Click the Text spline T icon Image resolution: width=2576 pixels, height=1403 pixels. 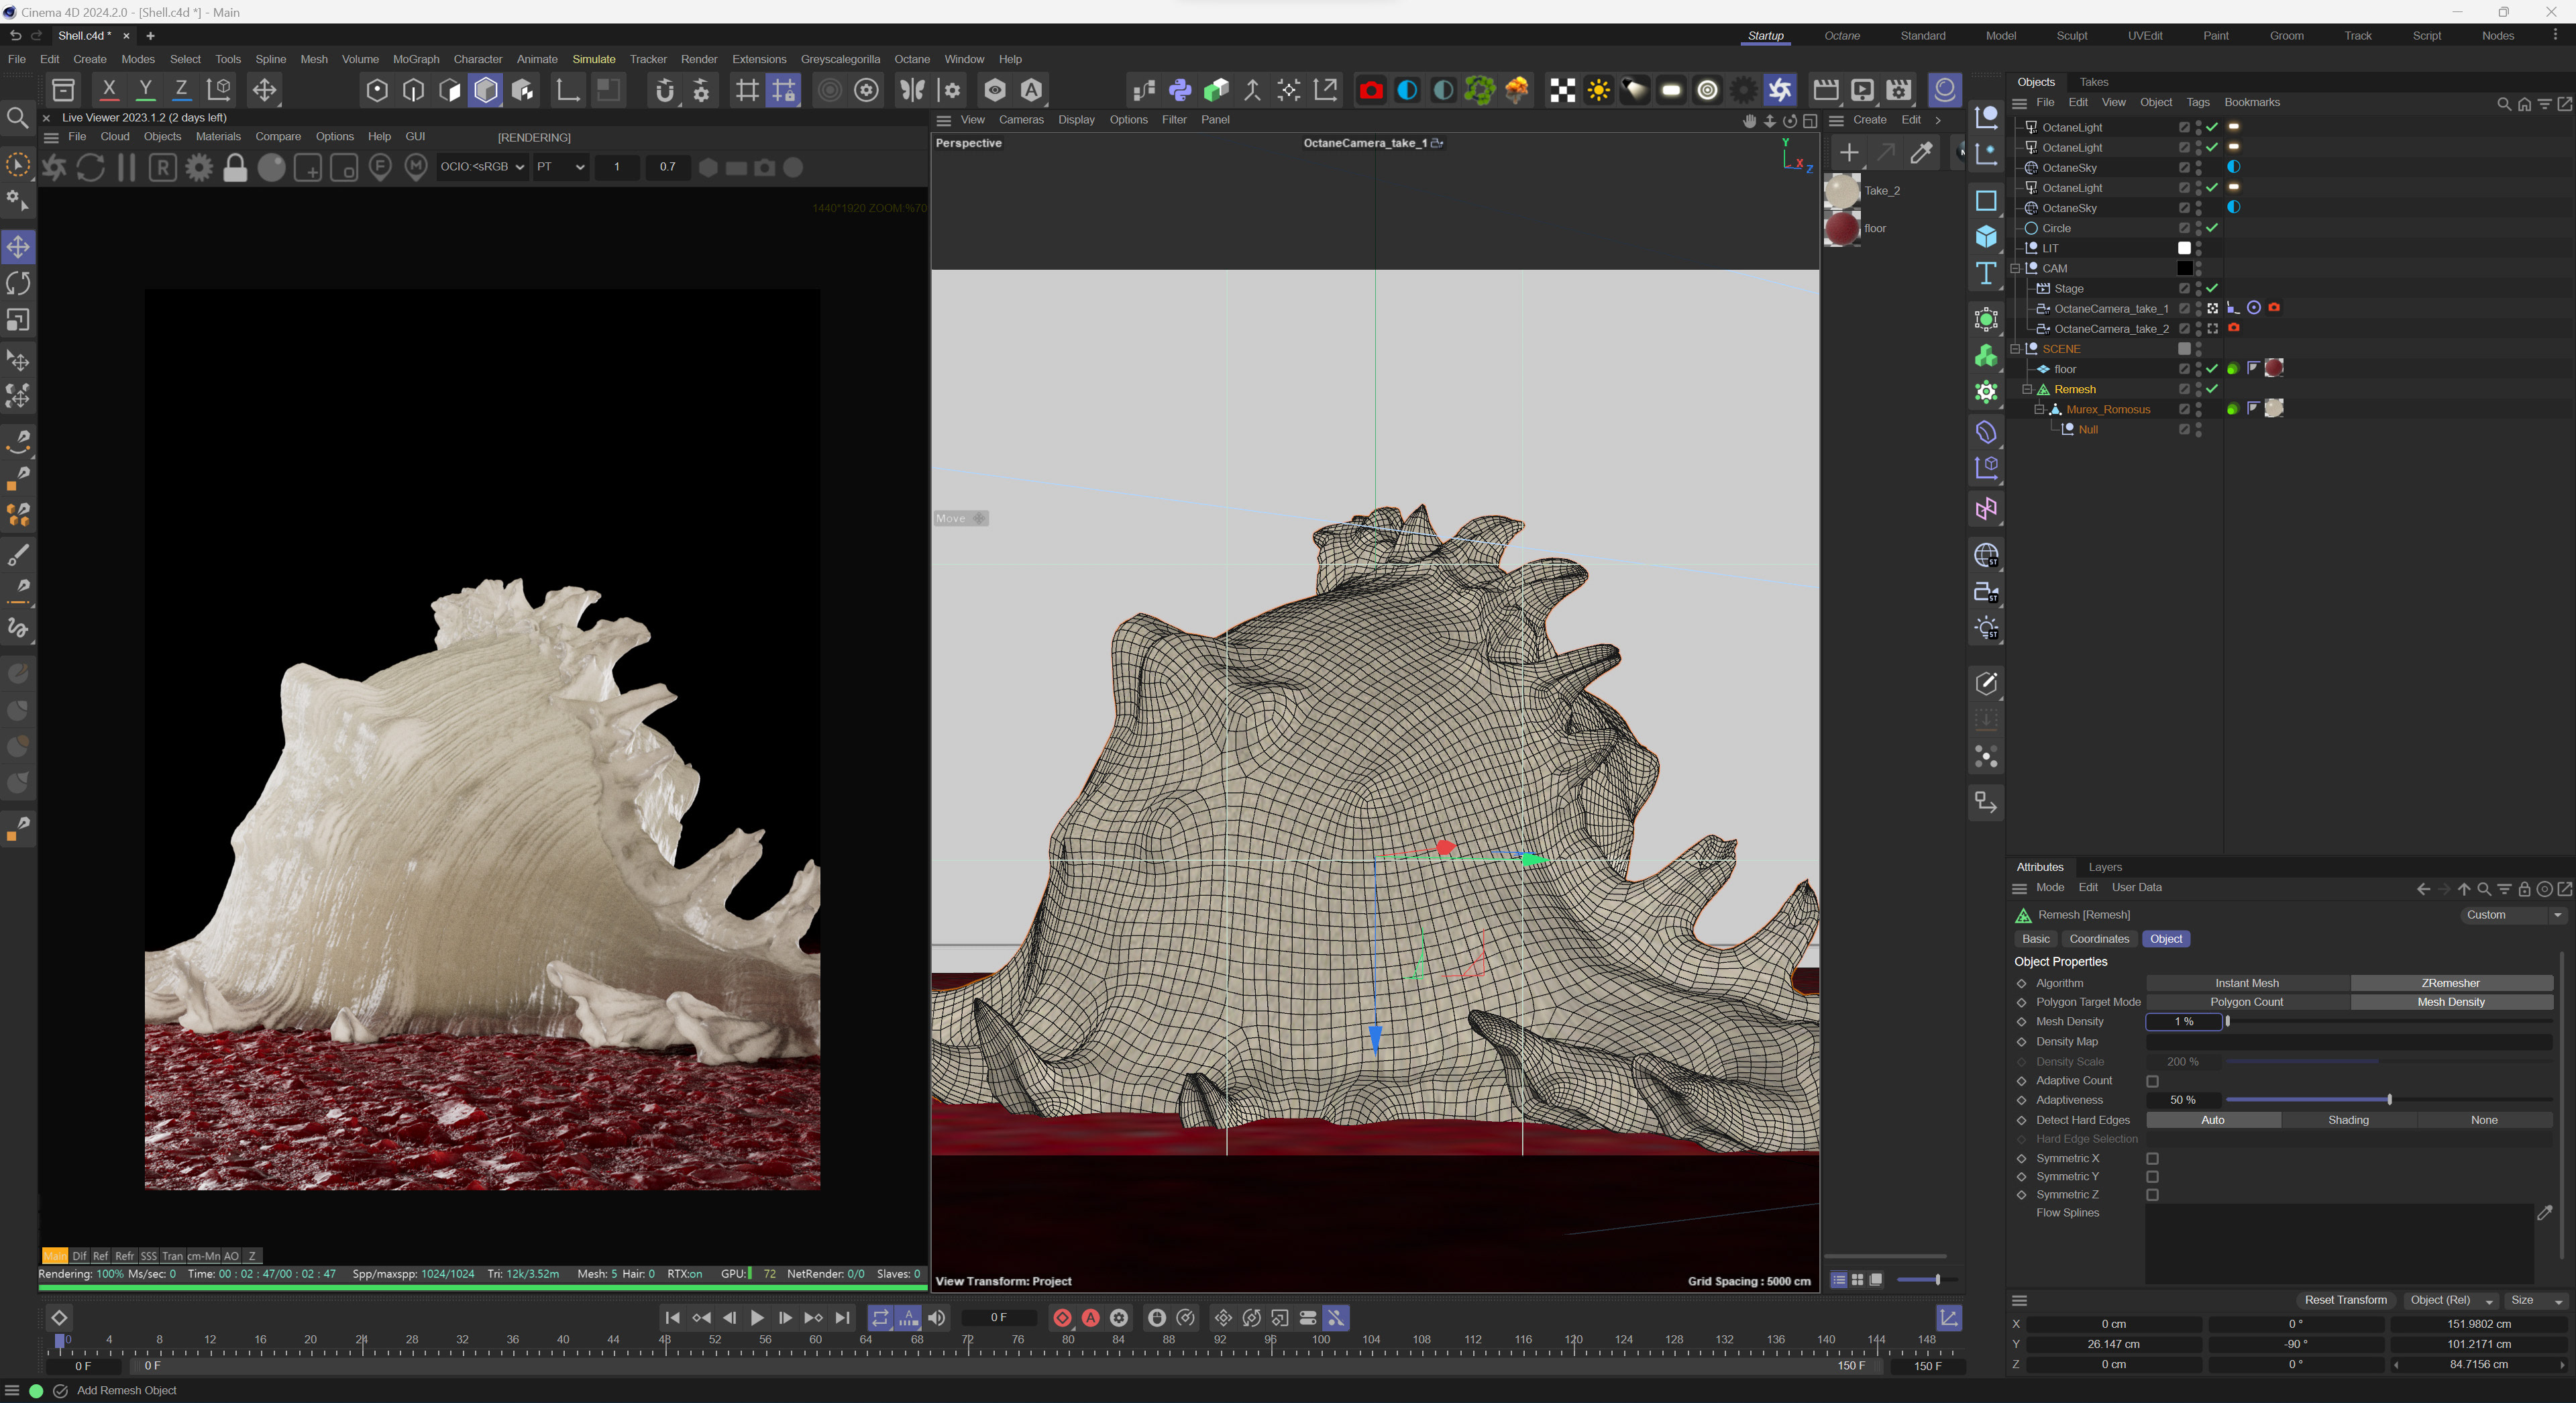click(x=1986, y=273)
